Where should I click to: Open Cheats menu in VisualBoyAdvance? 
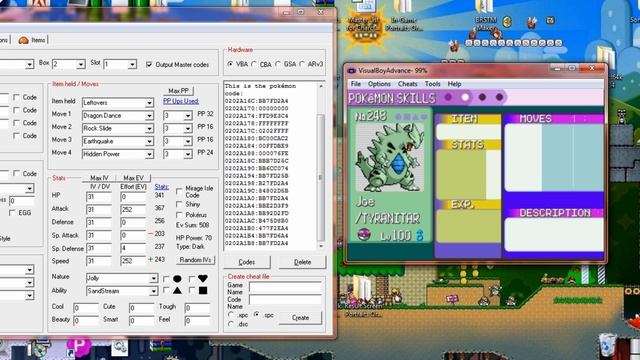[407, 84]
